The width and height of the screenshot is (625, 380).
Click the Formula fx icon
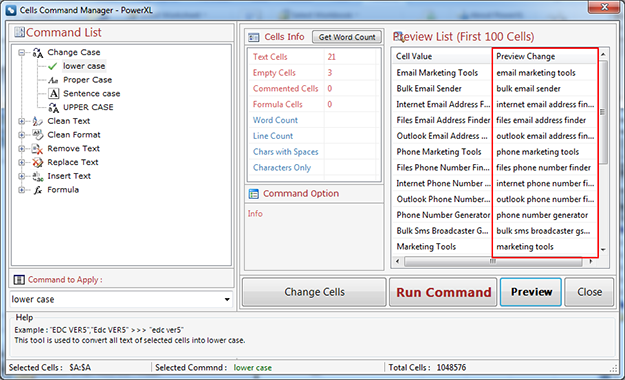pyautogui.click(x=37, y=190)
